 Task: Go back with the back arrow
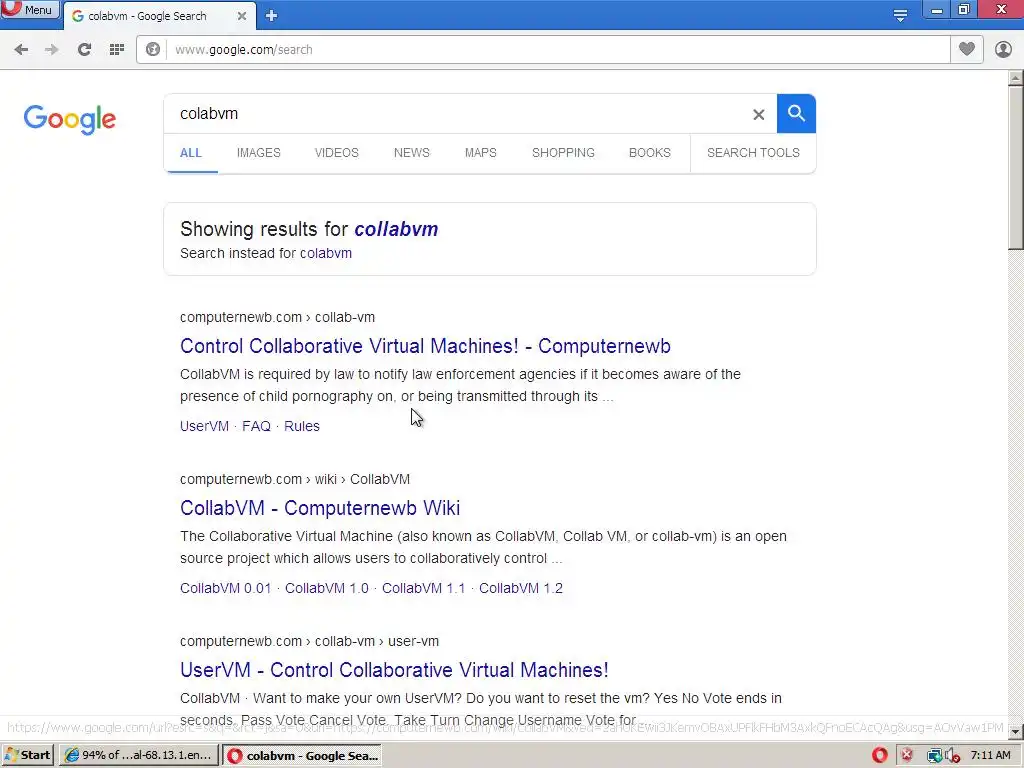click(x=21, y=50)
